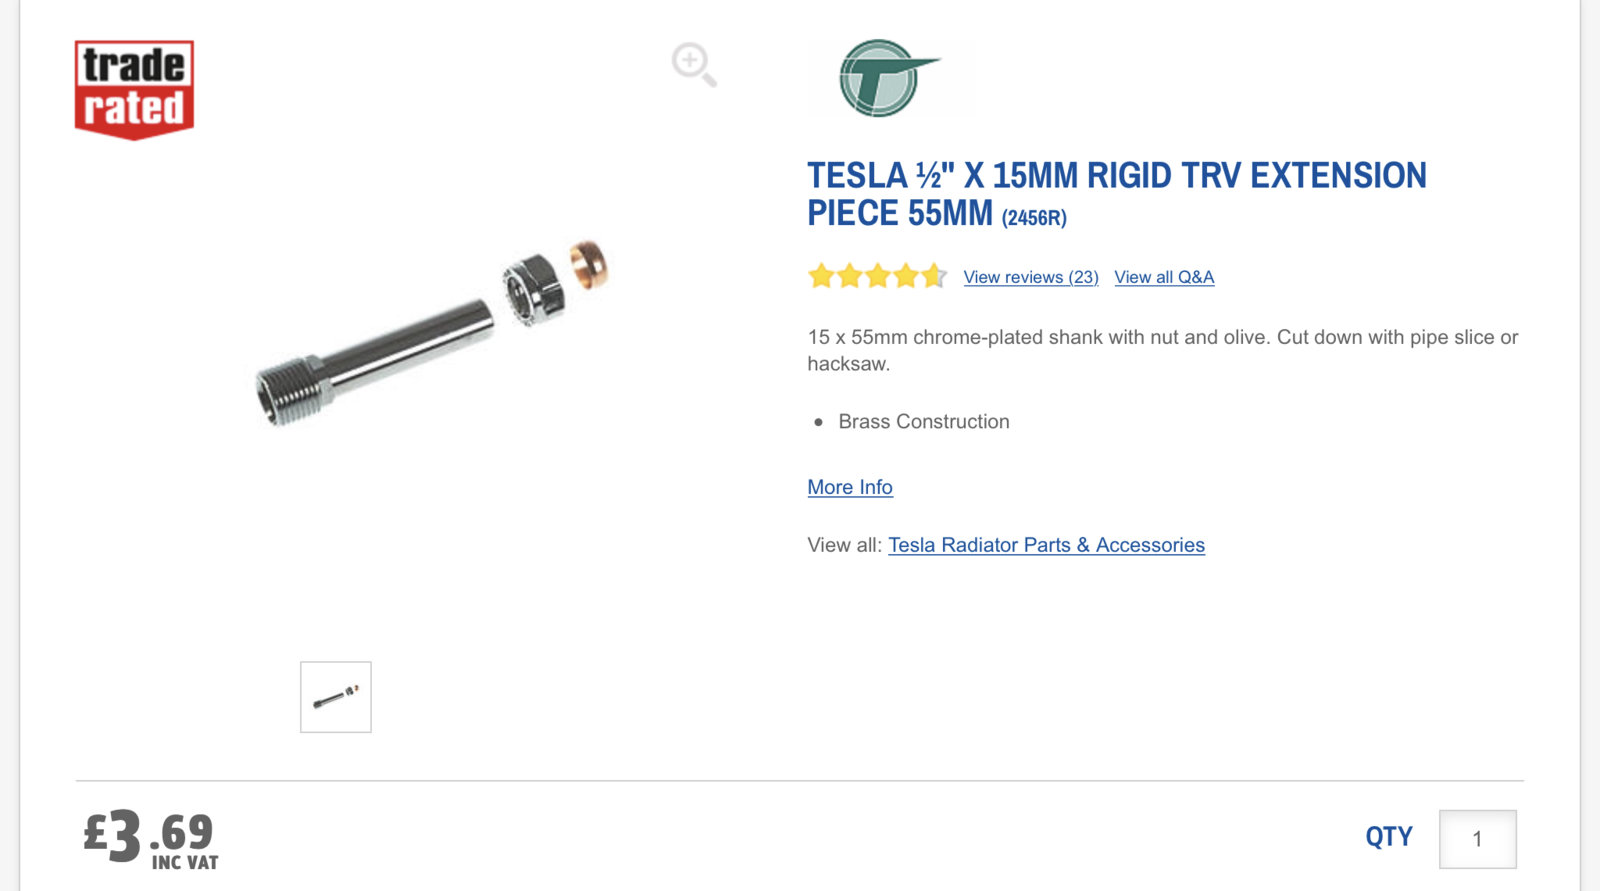This screenshot has height=891, width=1600.
Task: Click the copper olive in the product photo
Action: 588,265
